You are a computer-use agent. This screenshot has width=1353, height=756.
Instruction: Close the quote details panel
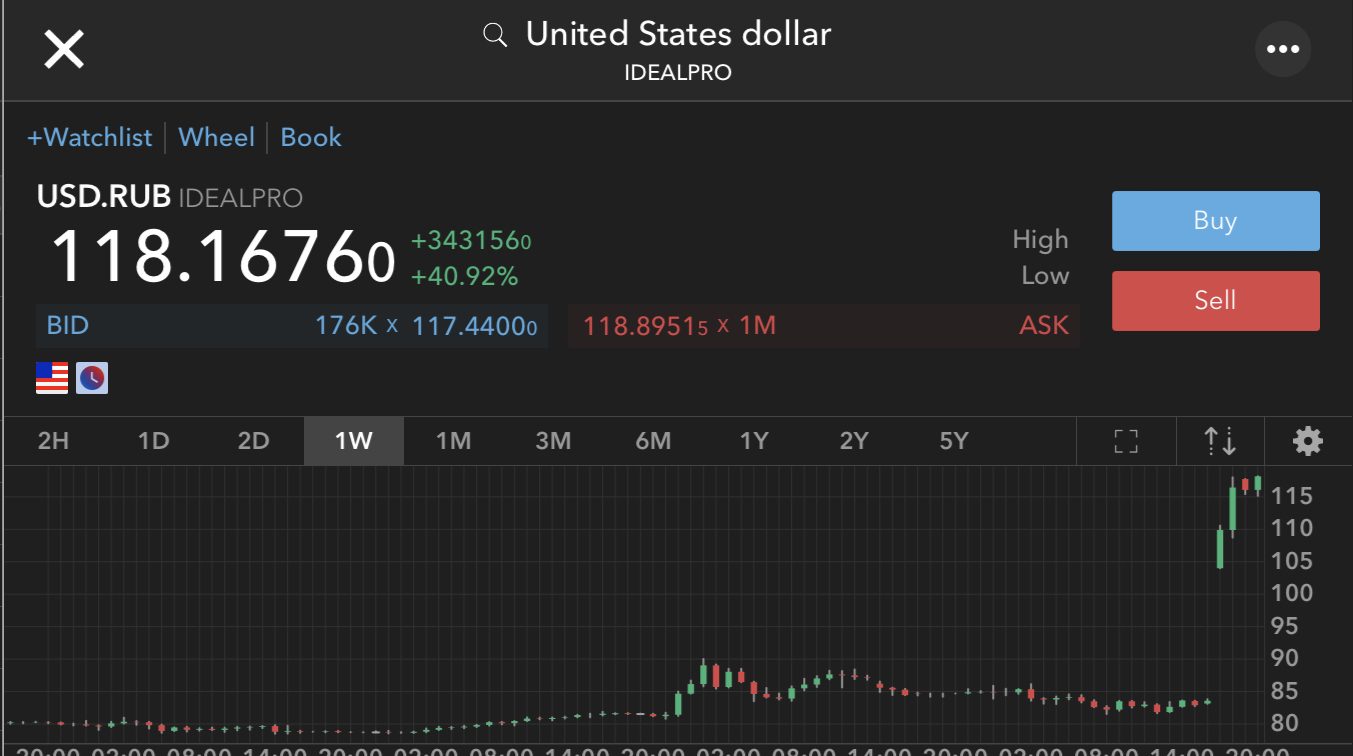click(x=64, y=49)
